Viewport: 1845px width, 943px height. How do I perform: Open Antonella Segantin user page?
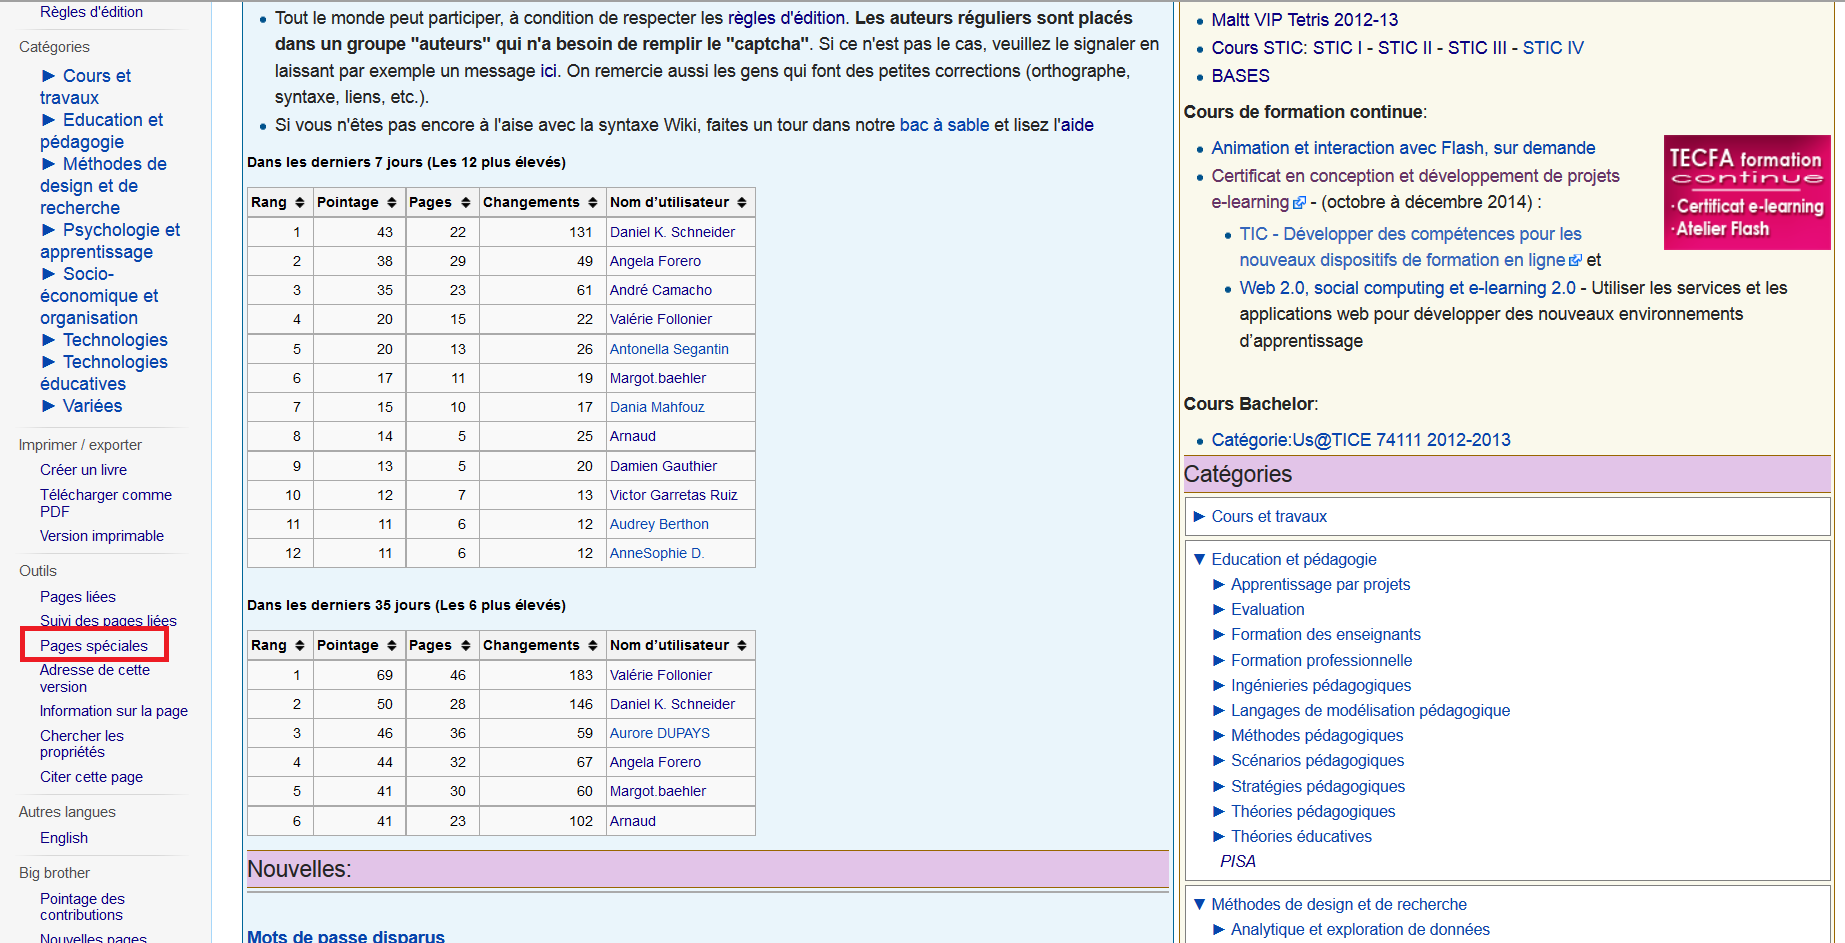(x=669, y=349)
